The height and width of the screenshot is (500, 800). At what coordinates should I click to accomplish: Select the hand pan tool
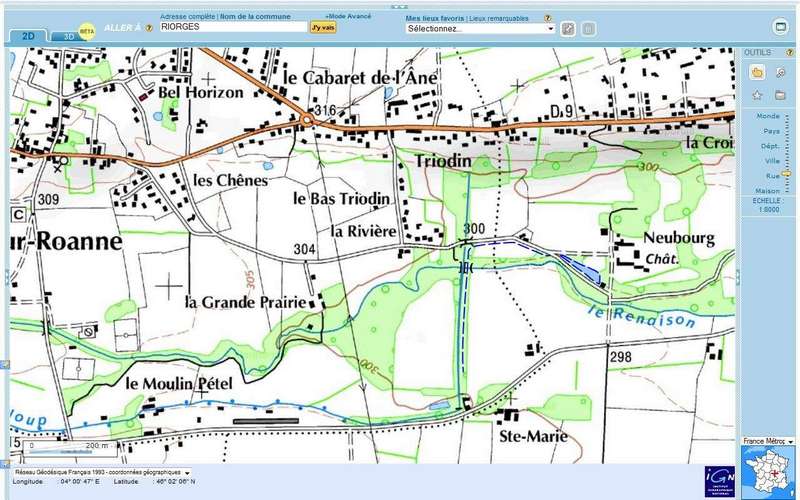(757, 72)
